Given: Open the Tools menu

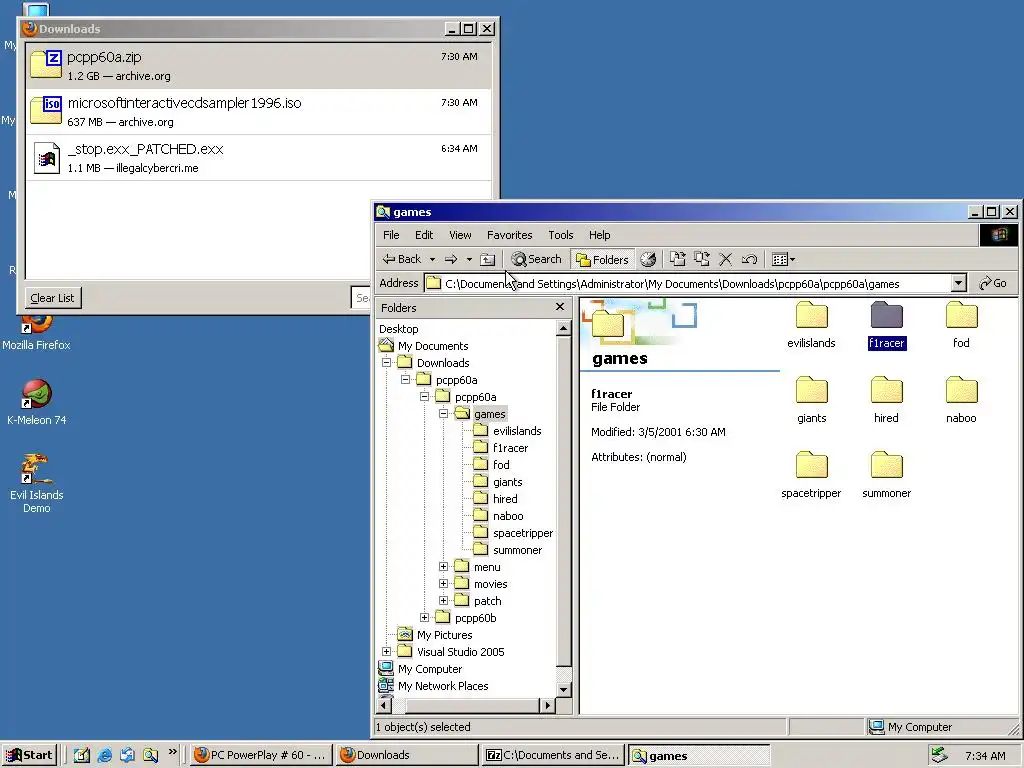Looking at the screenshot, I should click(x=560, y=235).
